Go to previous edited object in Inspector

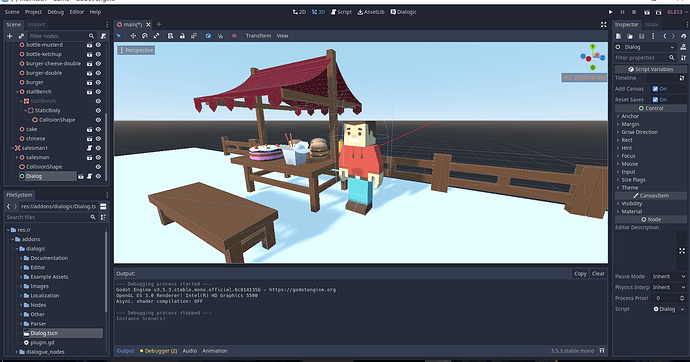tap(664, 36)
